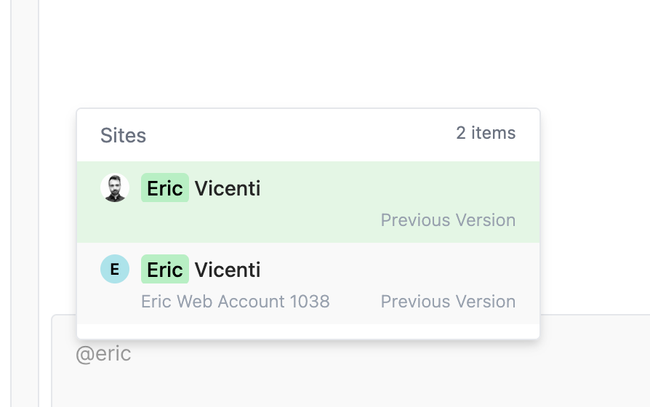Click the left gray gutter strip
This screenshot has width=650, height=407.
[x=24, y=200]
